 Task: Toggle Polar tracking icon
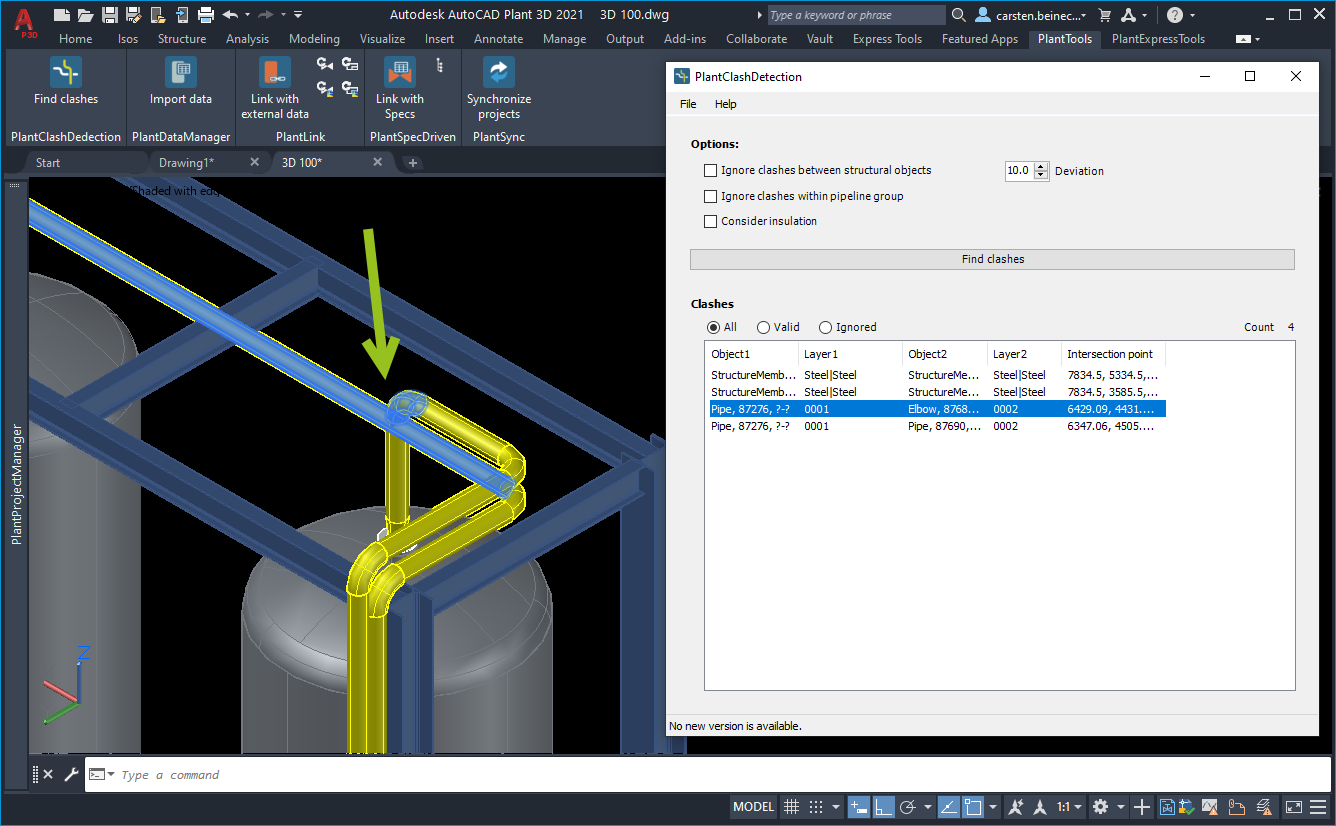908,807
